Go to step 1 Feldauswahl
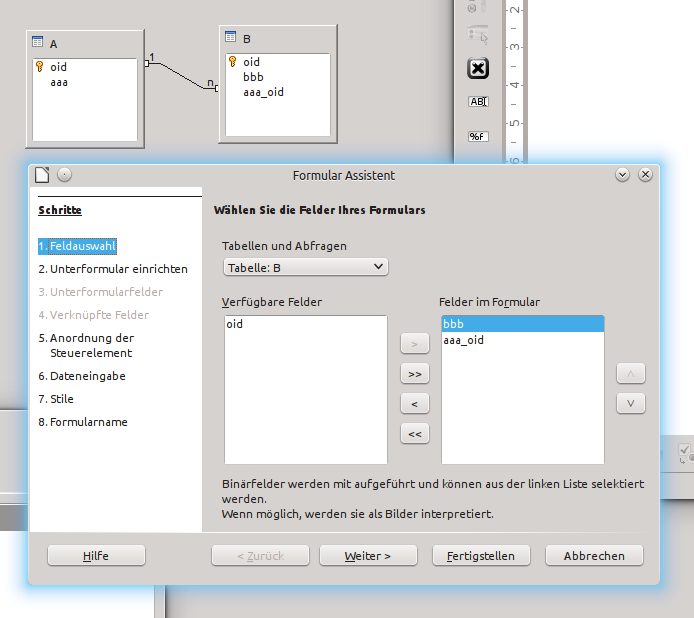This screenshot has height=618, width=694. point(77,246)
